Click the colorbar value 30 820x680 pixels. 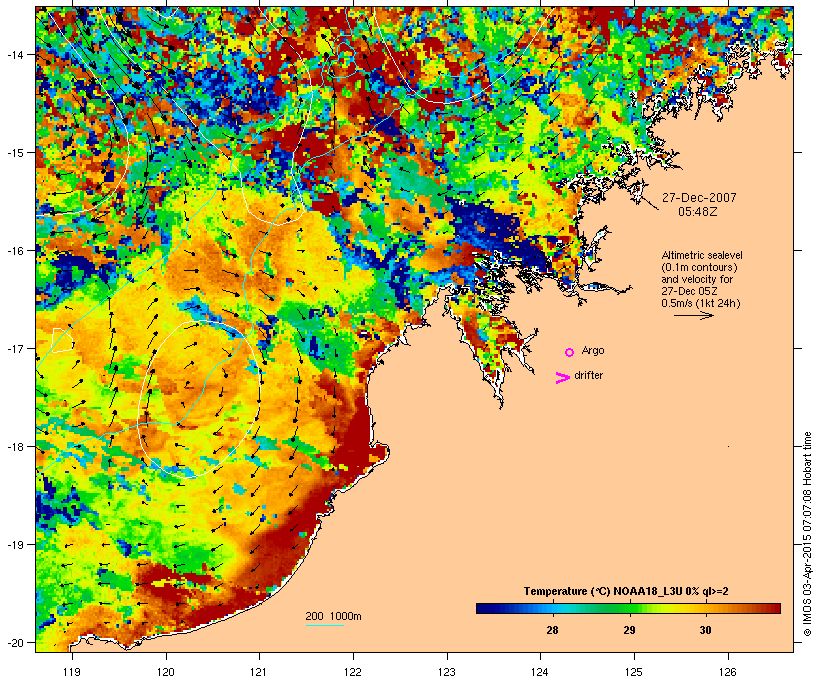coord(705,630)
